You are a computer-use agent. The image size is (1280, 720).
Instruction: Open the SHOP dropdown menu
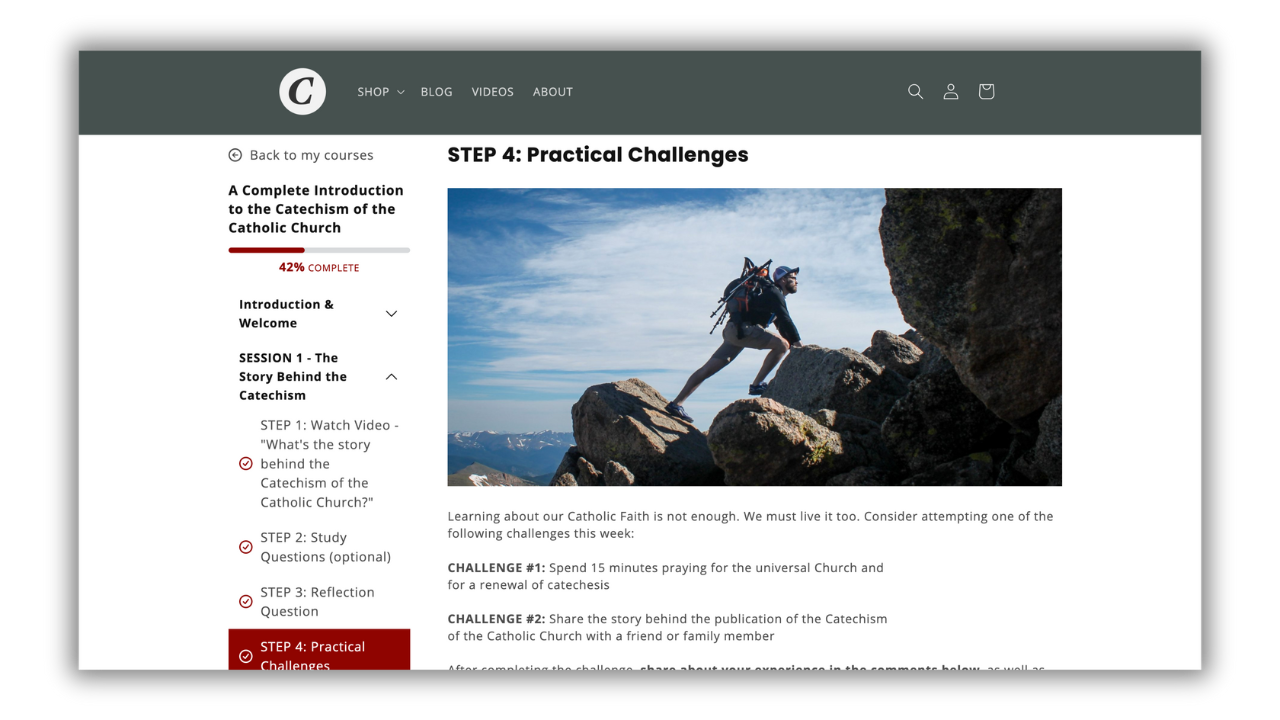[x=381, y=92]
